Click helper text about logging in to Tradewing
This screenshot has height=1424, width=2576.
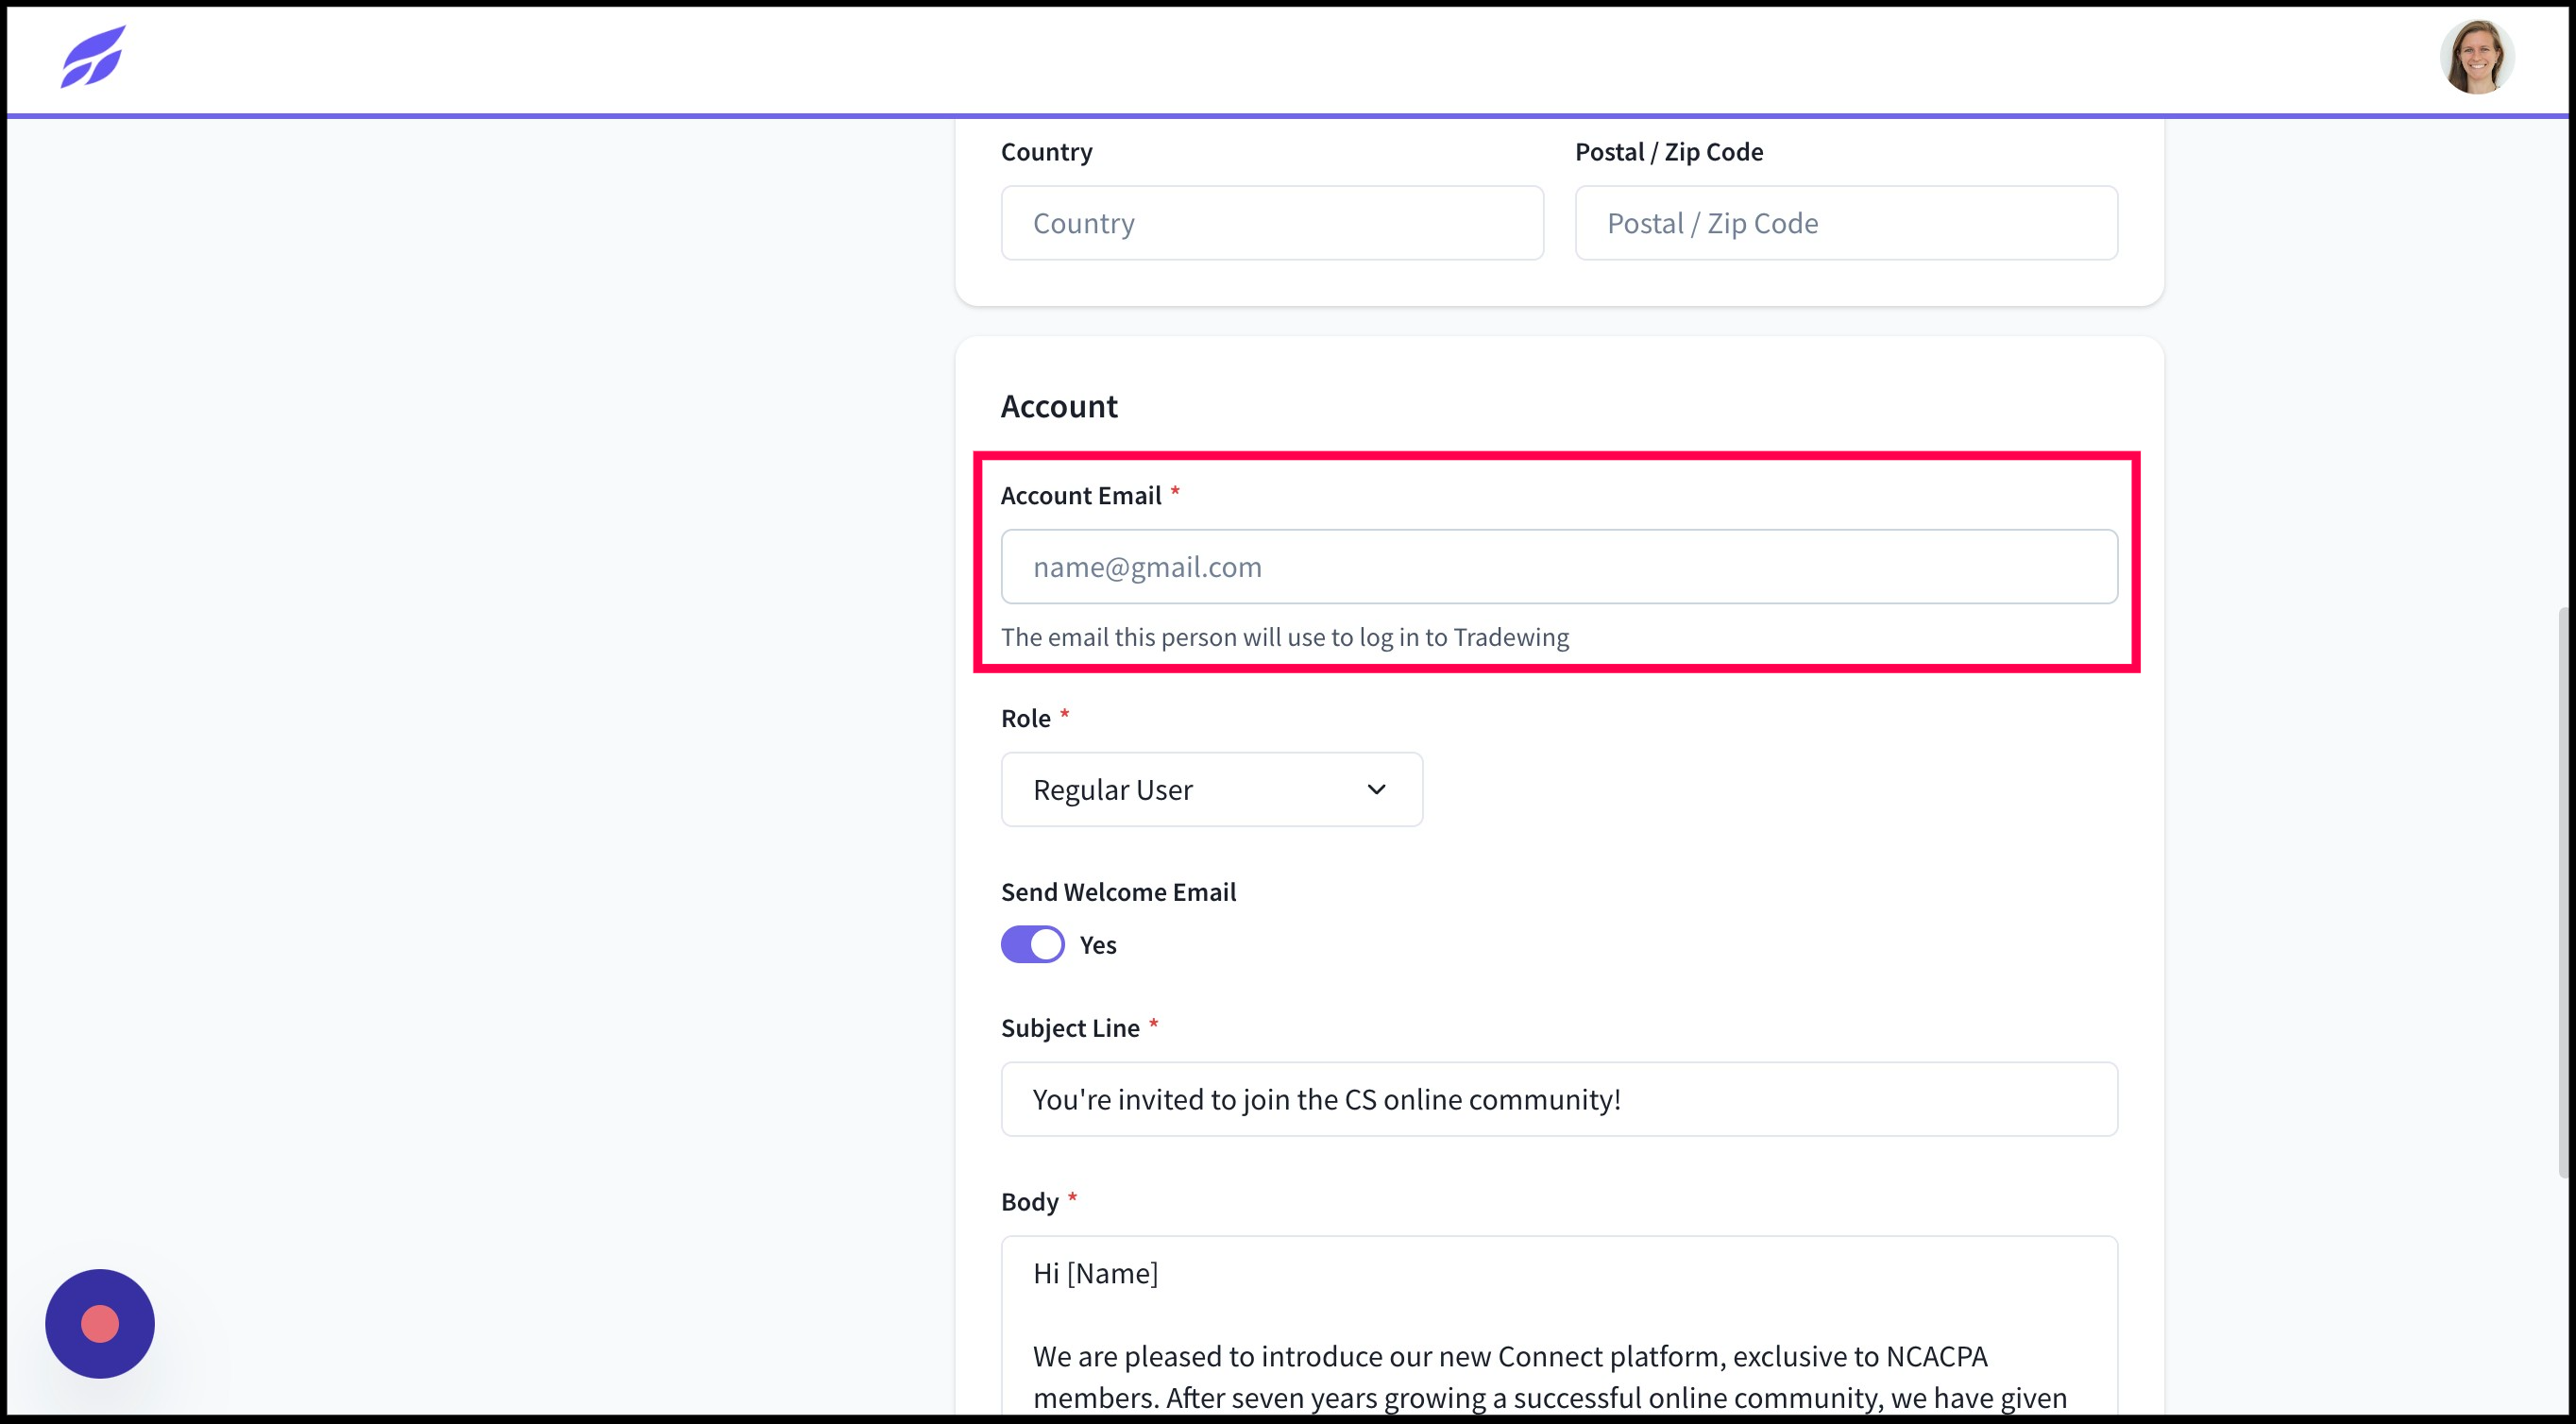point(1285,637)
